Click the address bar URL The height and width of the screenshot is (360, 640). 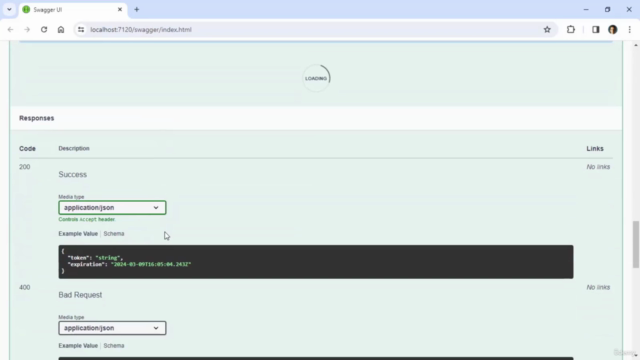(x=141, y=29)
